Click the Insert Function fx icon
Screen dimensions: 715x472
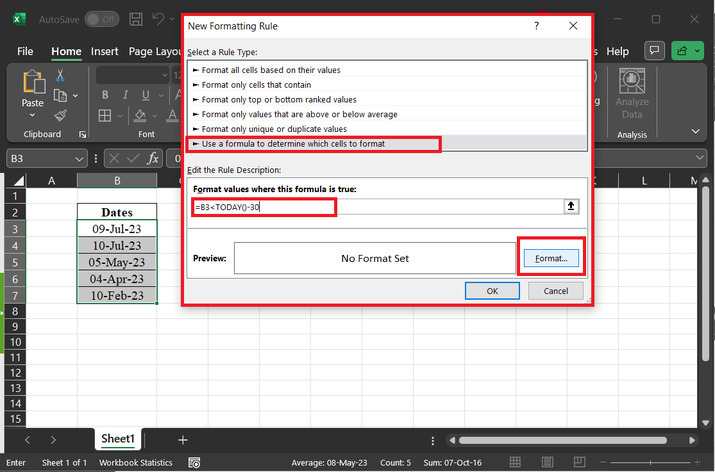[x=153, y=158]
